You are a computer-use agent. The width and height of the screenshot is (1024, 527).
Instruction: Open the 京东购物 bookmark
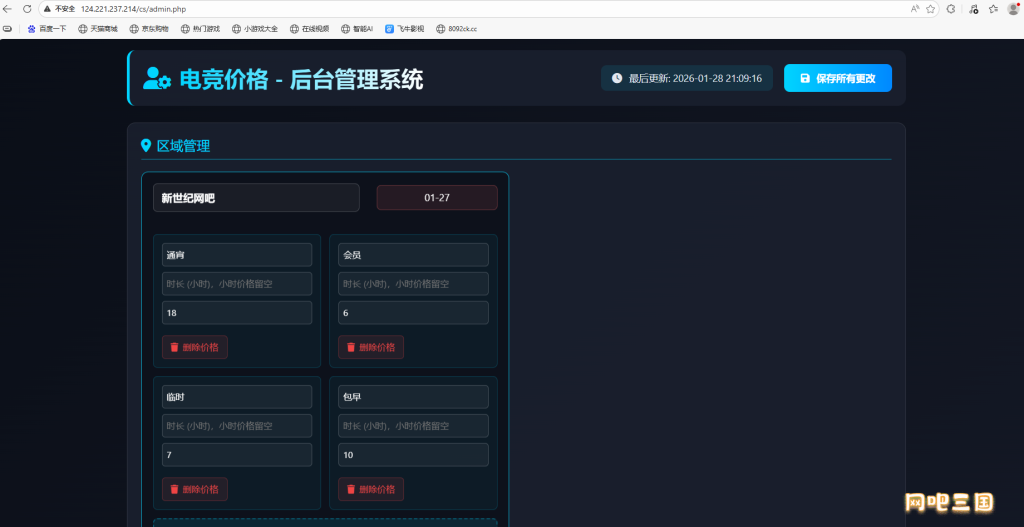point(149,29)
